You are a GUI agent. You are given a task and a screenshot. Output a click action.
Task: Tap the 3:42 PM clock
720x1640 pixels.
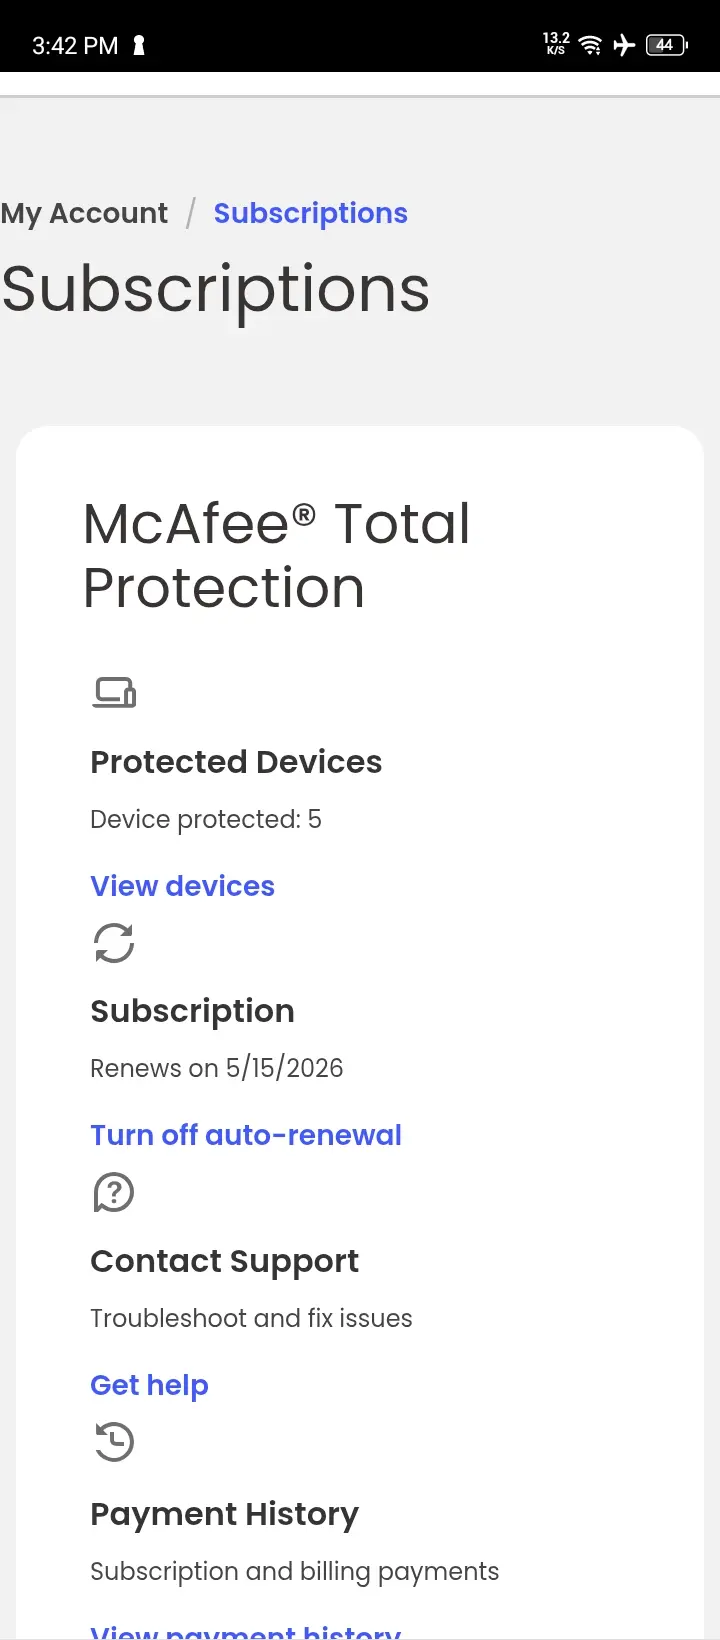pos(75,46)
